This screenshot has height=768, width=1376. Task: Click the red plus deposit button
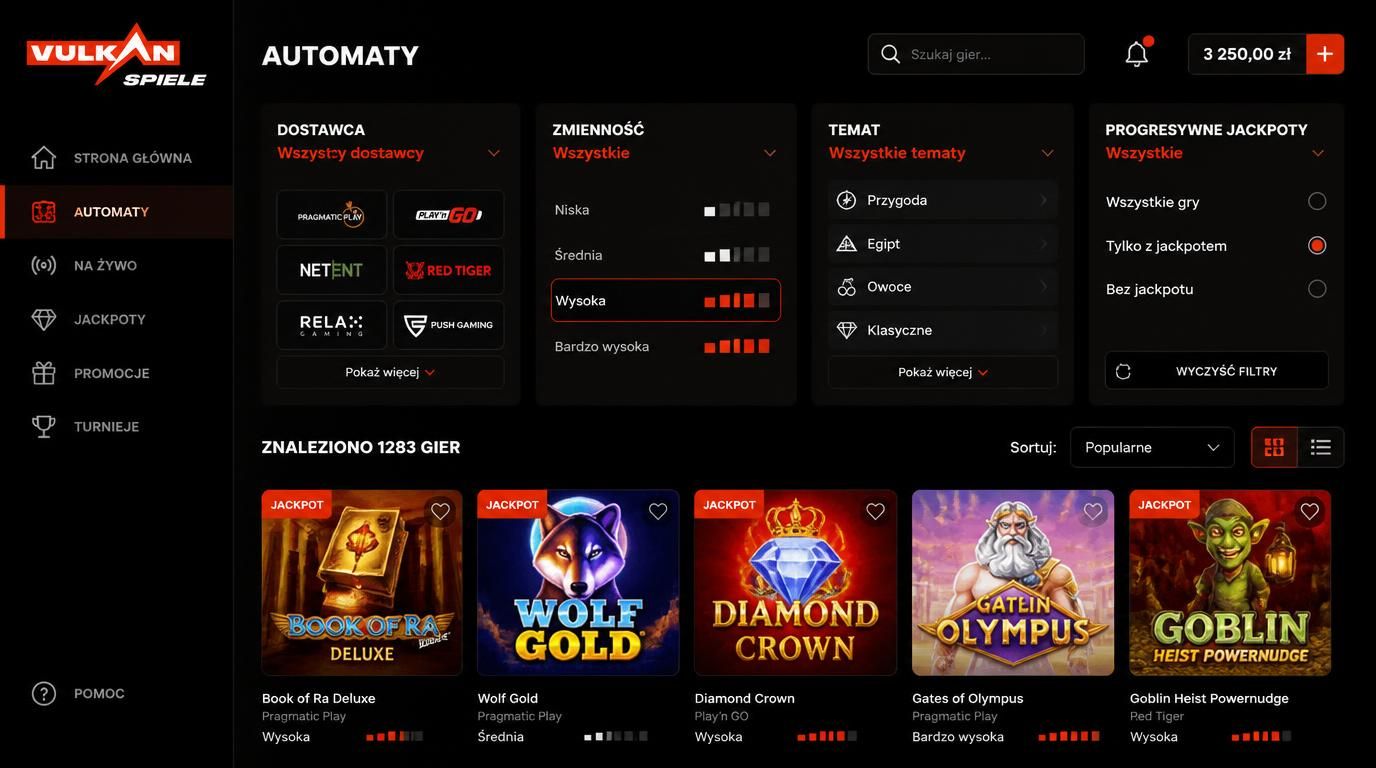pyautogui.click(x=1325, y=54)
